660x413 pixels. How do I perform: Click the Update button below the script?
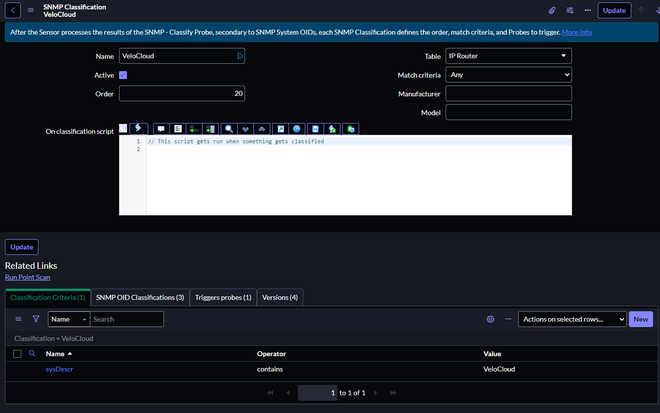click(x=22, y=247)
